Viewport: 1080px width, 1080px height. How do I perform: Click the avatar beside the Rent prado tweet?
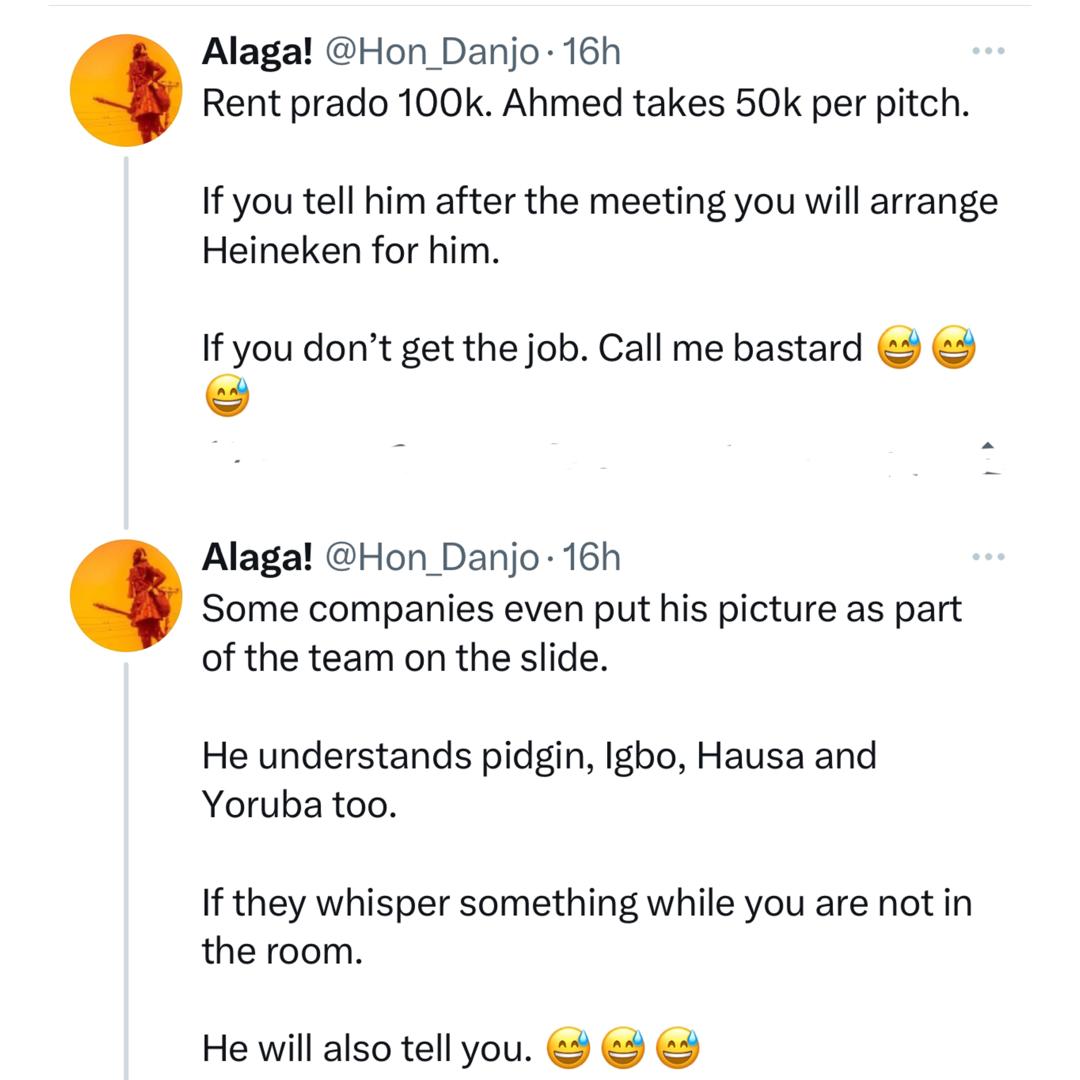[125, 90]
